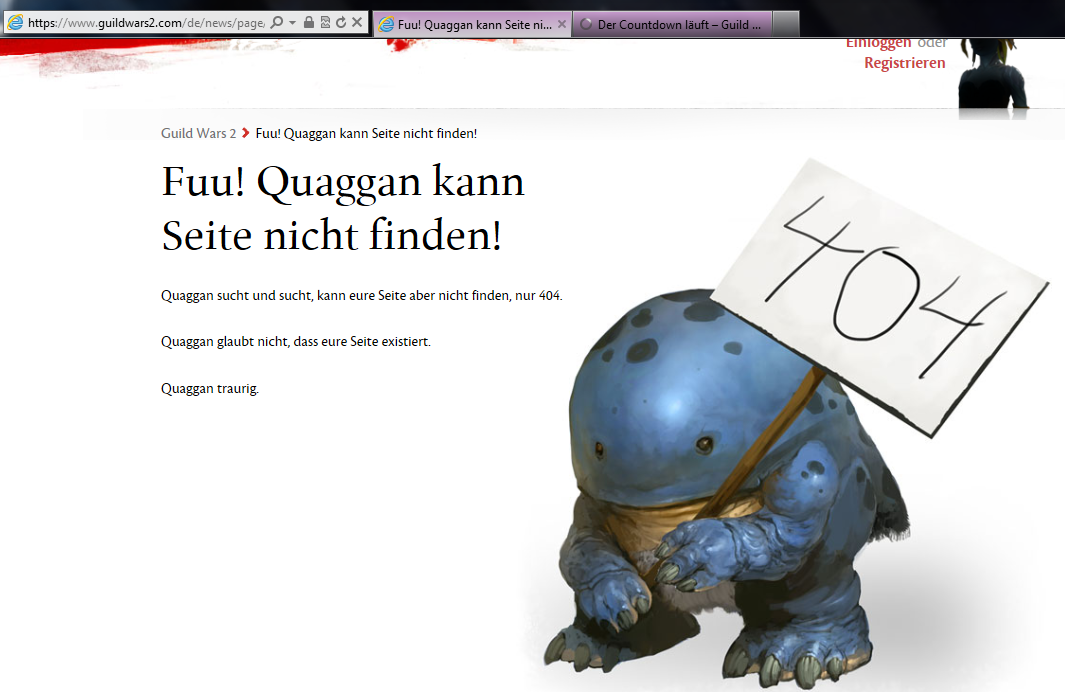Click the guildwars2.com URL address field
Viewport: 1065px width, 692px height.
(146, 23)
